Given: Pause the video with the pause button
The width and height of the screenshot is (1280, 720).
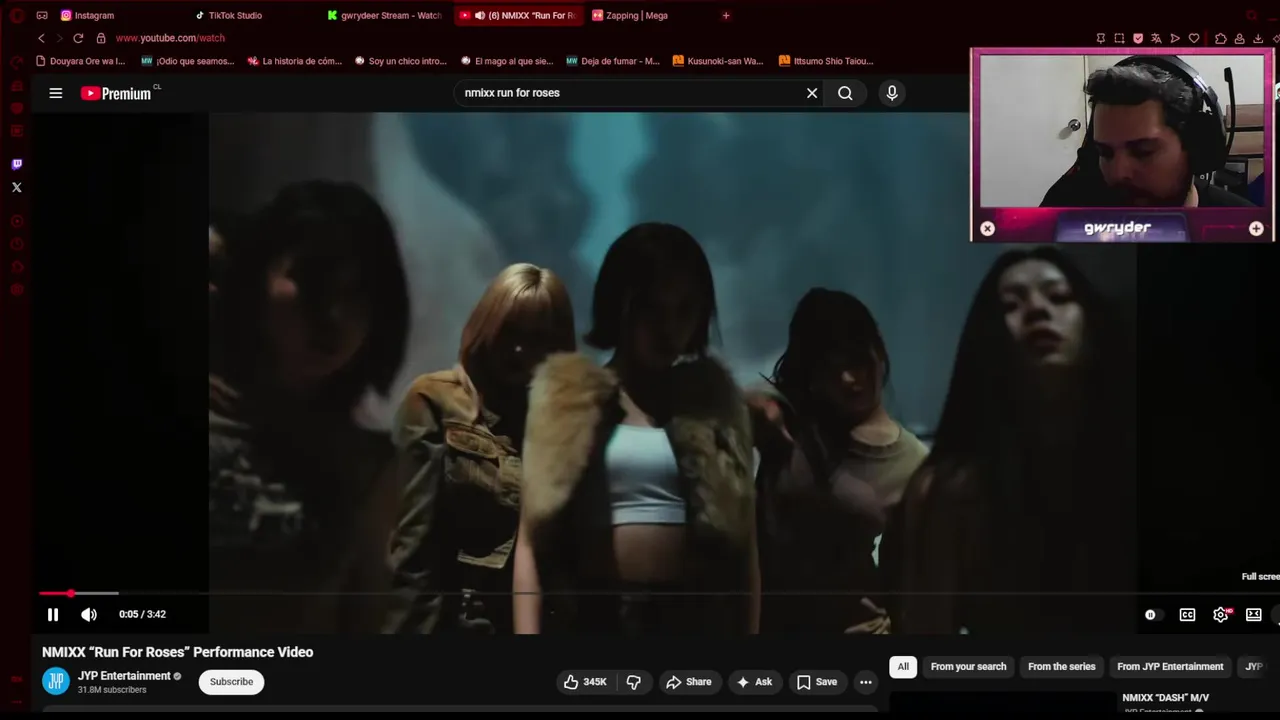Looking at the screenshot, I should click(x=53, y=615).
